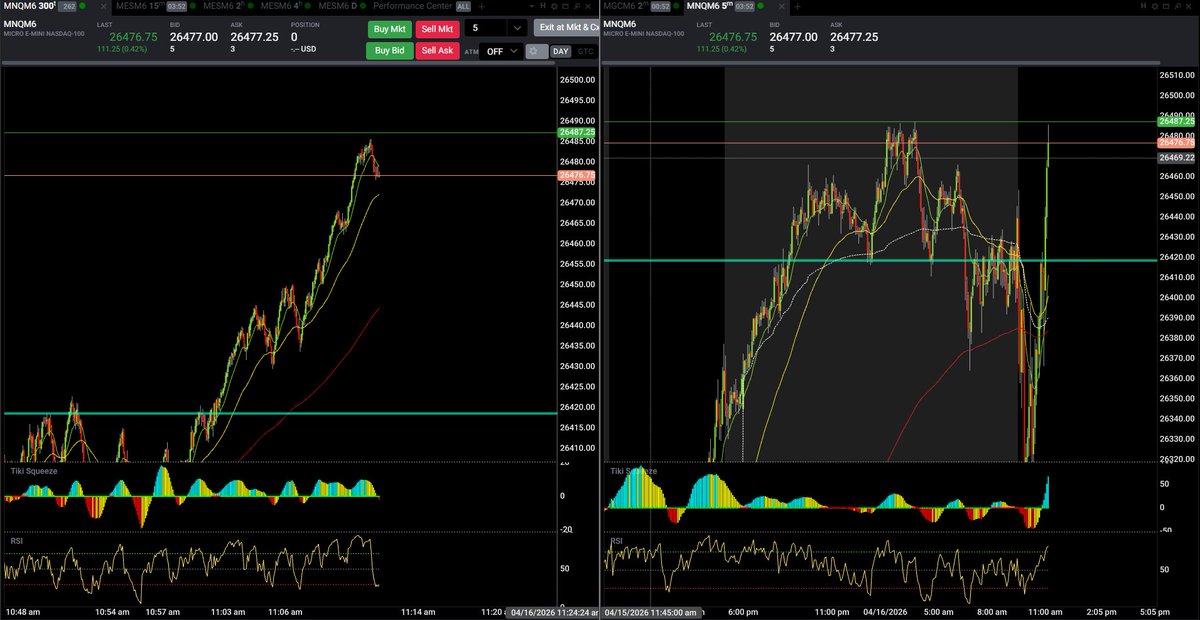This screenshot has width=1200, height=620.
Task: Click Exit at Mkt & Cxl button
Action: (566, 29)
